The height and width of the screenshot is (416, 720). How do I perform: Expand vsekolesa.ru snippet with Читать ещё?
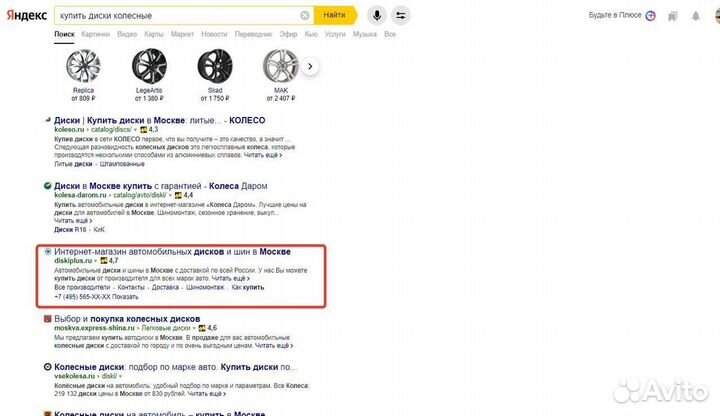[207, 394]
